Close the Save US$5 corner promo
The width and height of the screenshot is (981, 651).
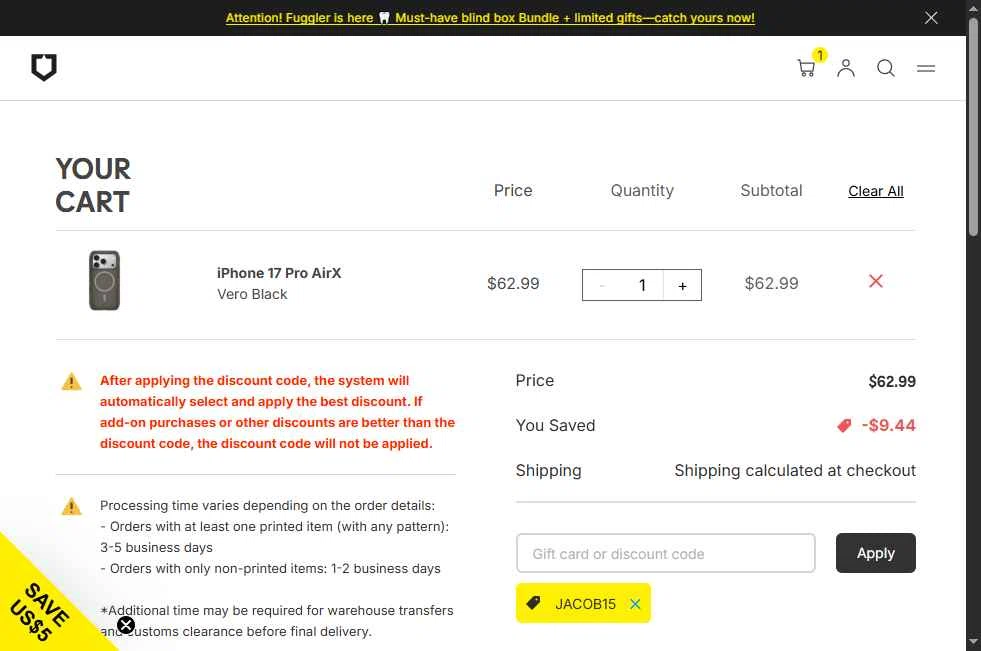point(126,626)
